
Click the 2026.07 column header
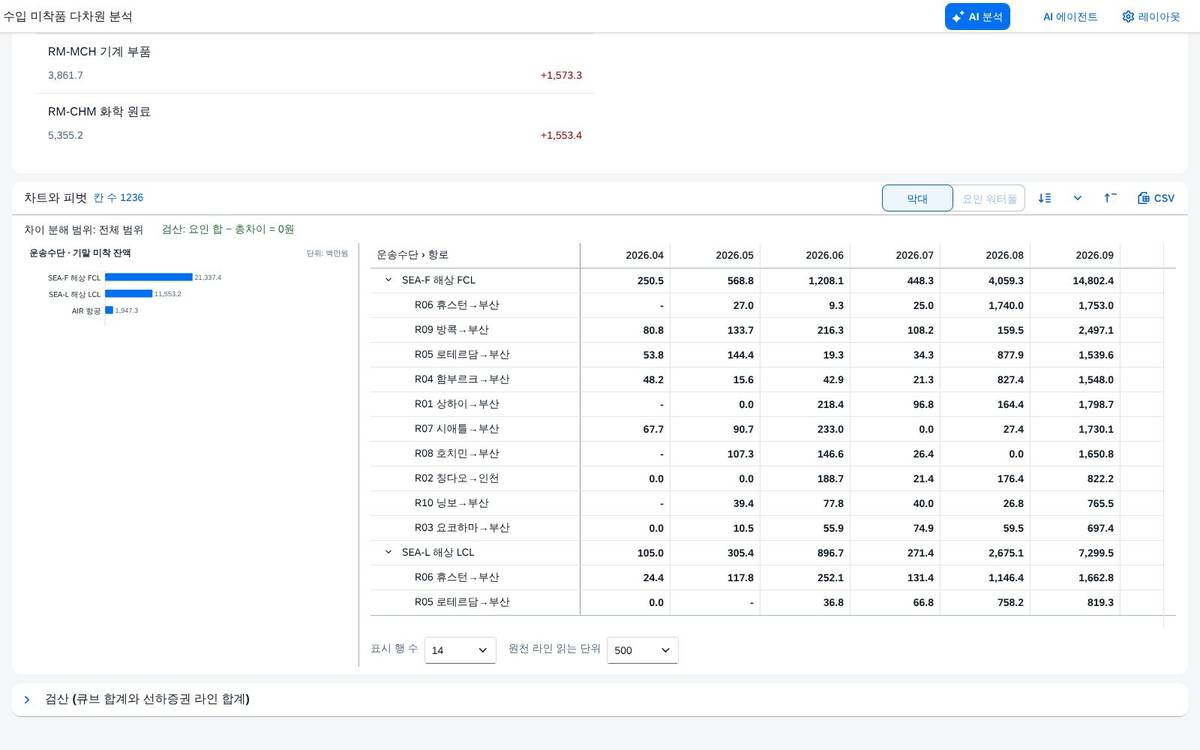tap(895, 255)
